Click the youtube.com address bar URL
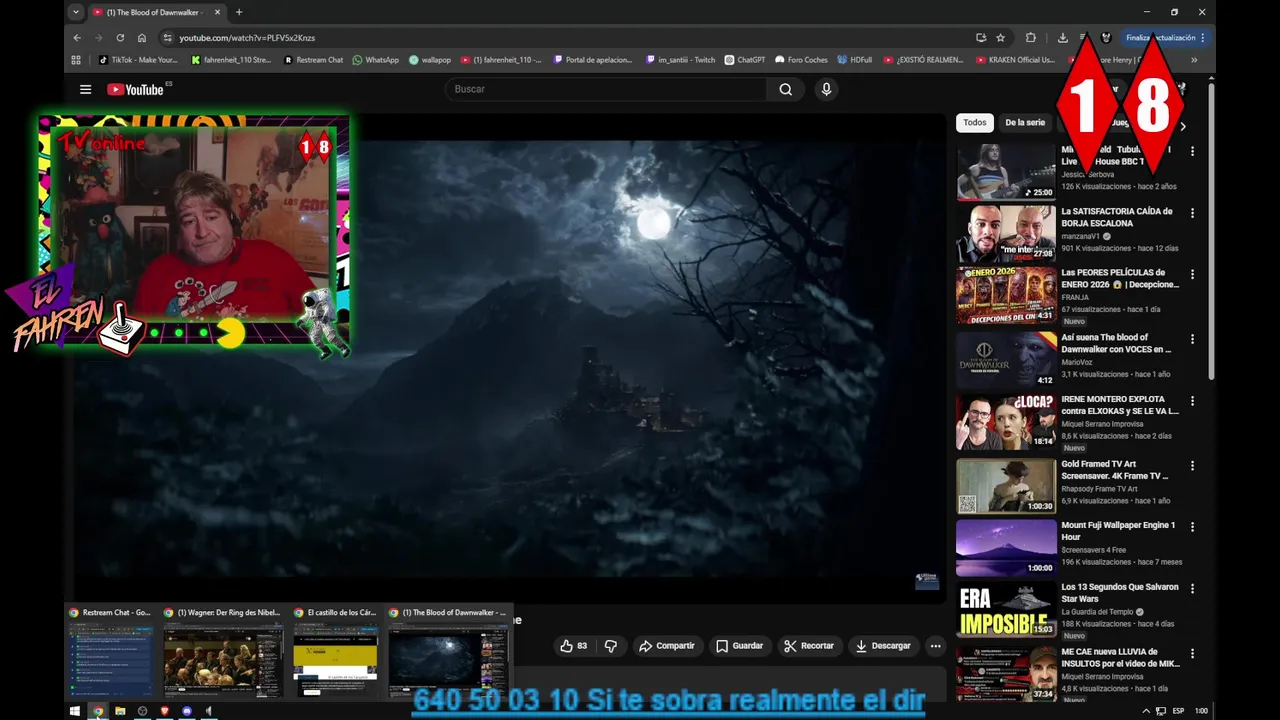The width and height of the screenshot is (1280, 720). pos(247,38)
